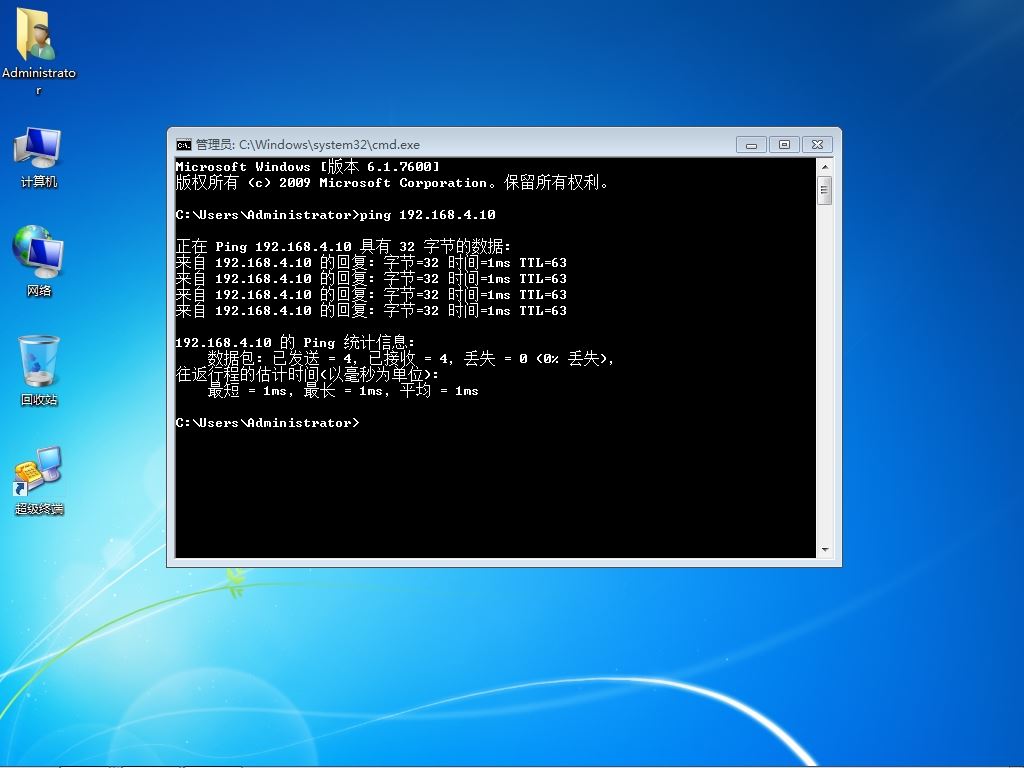The image size is (1024, 768).
Task: Open the 网络 desktop icon
Action: point(38,261)
